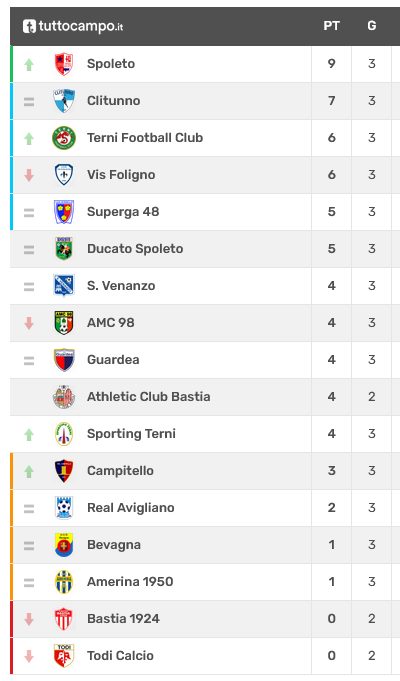Open the Ducato Spoleto team page

point(135,249)
